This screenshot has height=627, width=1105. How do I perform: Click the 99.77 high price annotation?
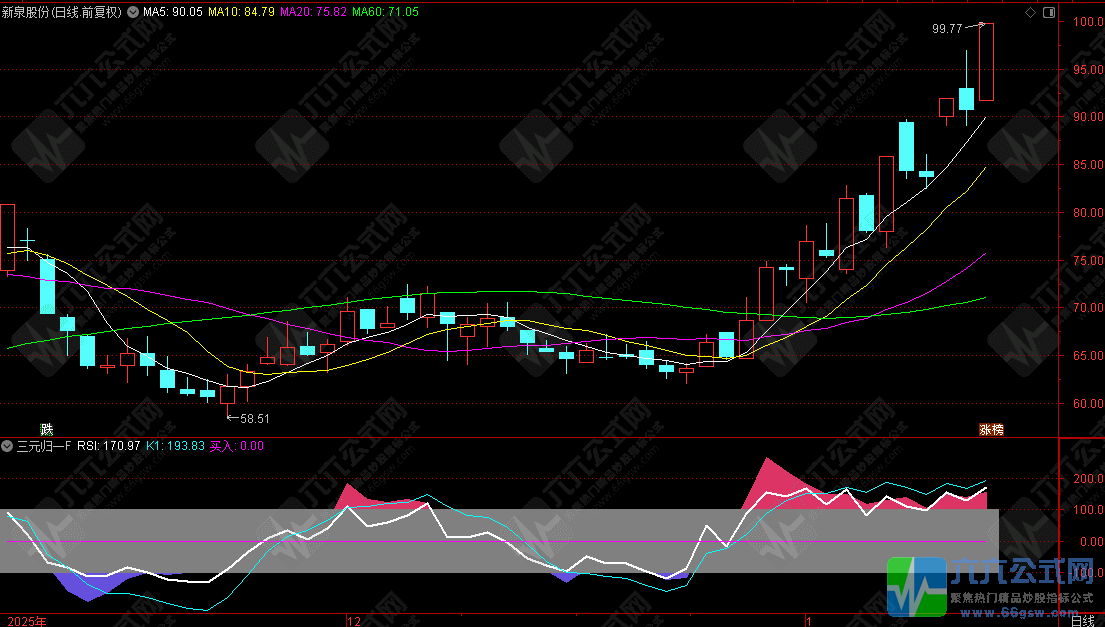[x=946, y=30]
